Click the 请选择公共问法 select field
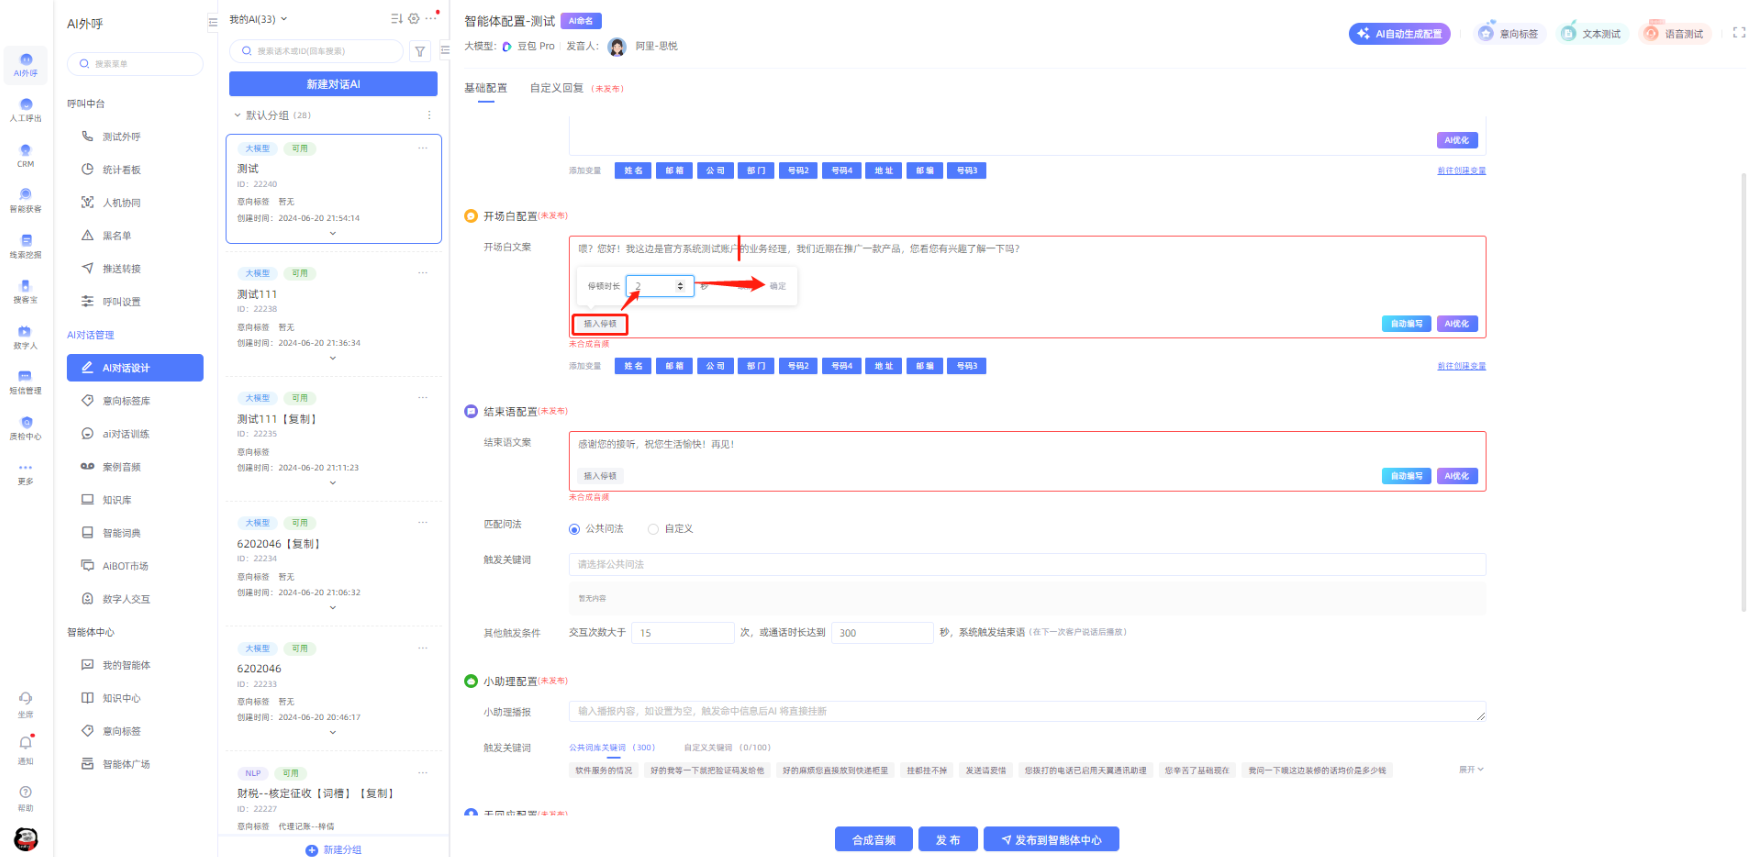The height and width of the screenshot is (857, 1756). point(1026,564)
